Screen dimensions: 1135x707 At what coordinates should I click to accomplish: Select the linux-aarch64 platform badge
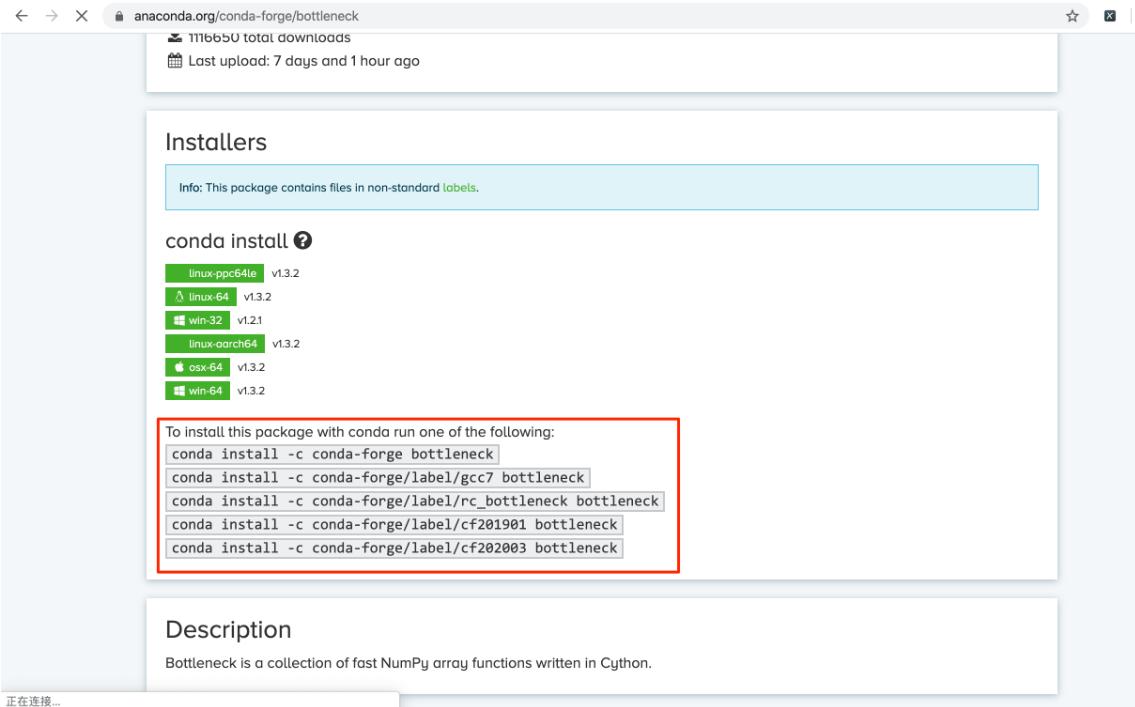click(215, 344)
